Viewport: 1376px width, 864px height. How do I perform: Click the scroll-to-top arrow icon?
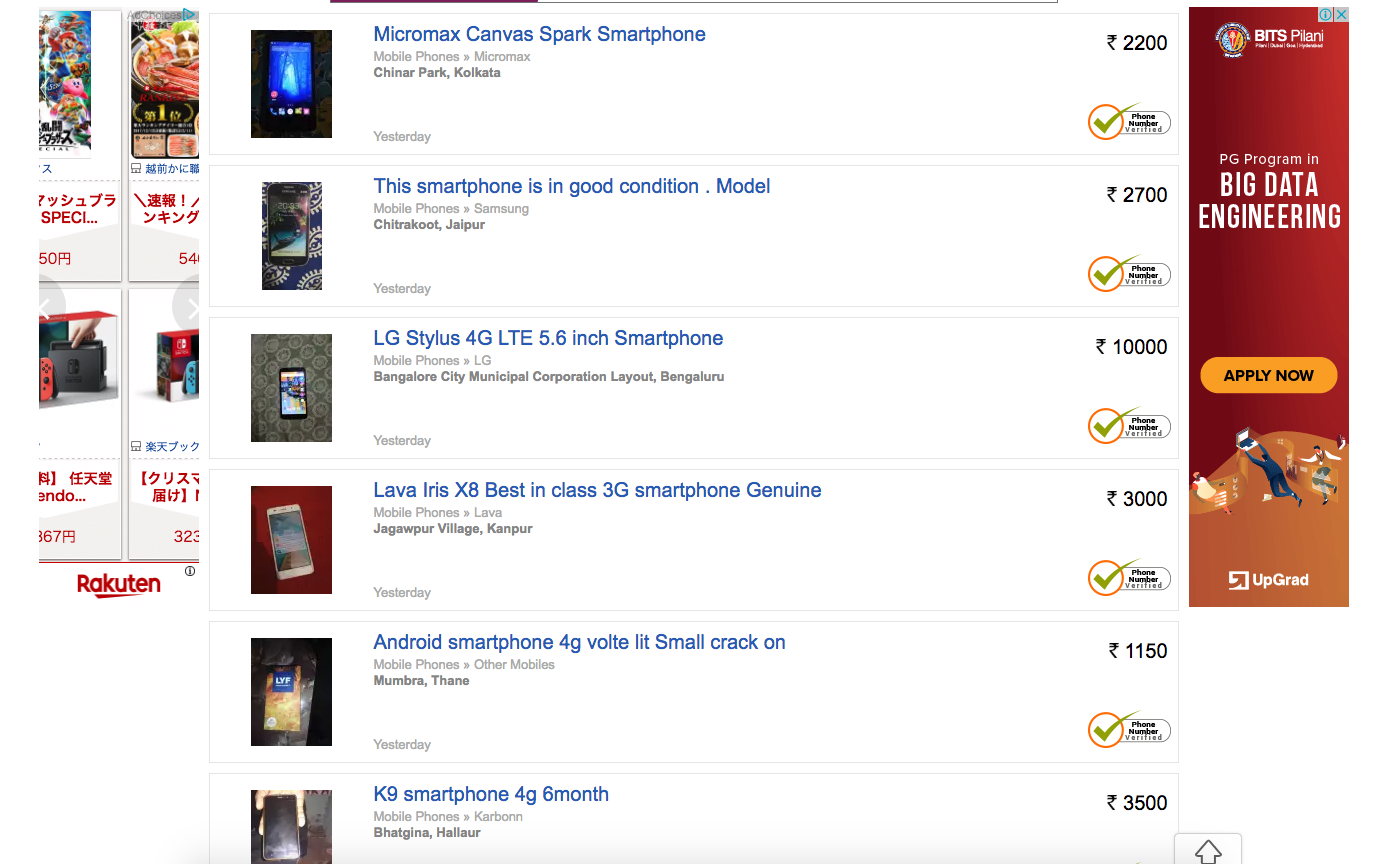(1208, 851)
